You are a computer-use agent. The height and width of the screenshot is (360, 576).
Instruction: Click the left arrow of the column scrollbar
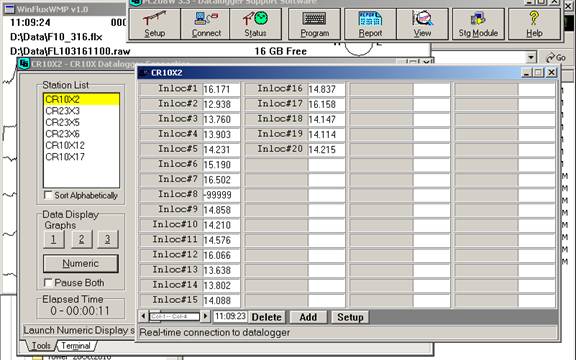click(143, 316)
